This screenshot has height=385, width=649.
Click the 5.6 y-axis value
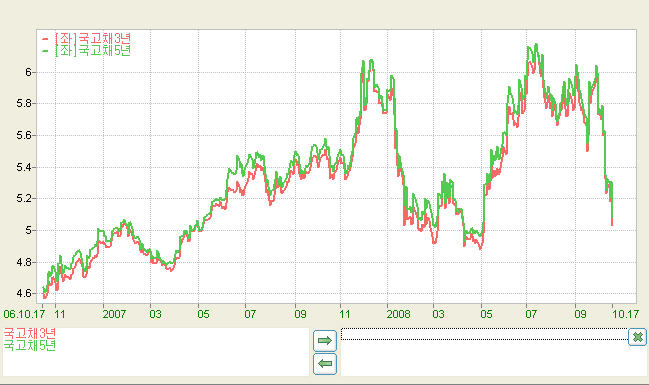tap(24, 135)
